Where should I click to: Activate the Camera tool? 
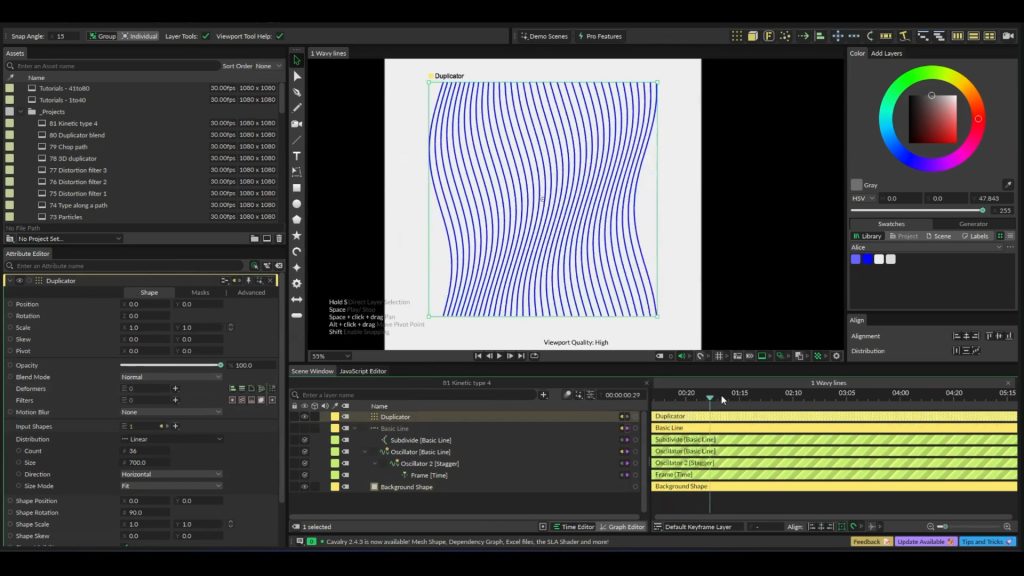coord(297,124)
